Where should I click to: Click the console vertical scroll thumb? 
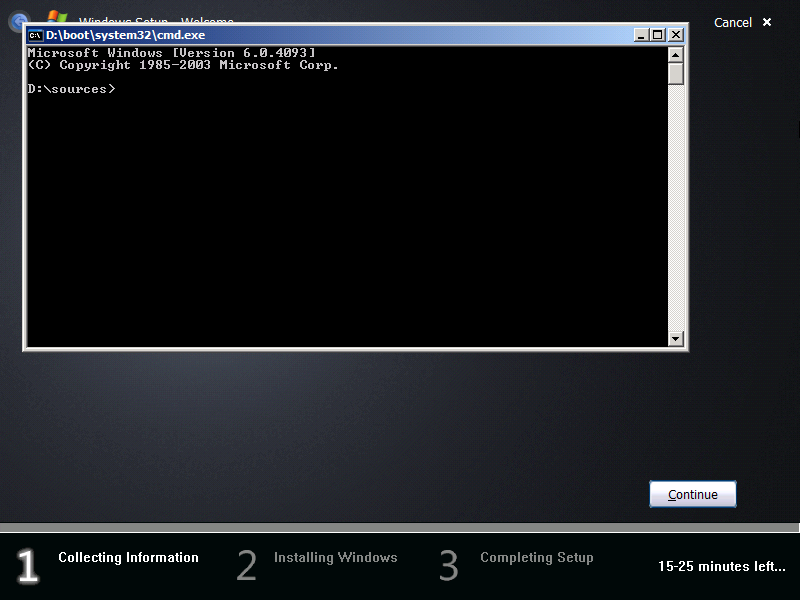(x=676, y=73)
